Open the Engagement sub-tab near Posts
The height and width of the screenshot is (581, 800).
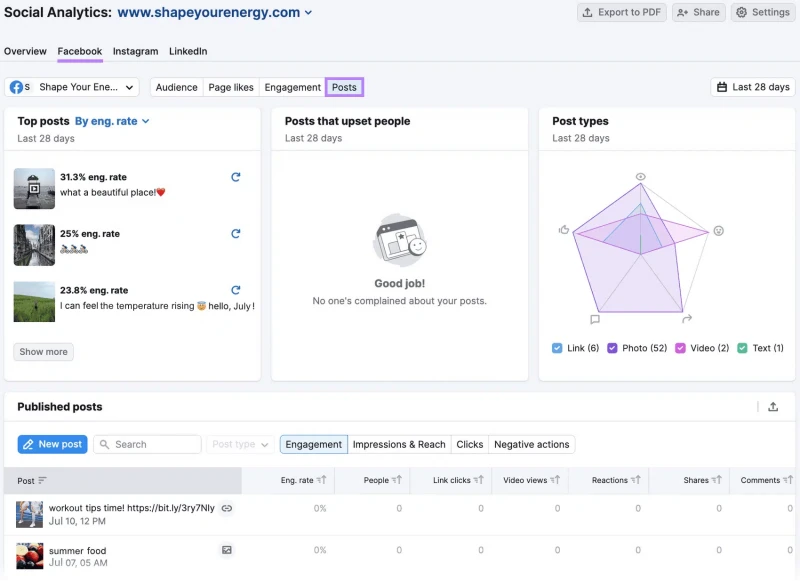point(292,87)
